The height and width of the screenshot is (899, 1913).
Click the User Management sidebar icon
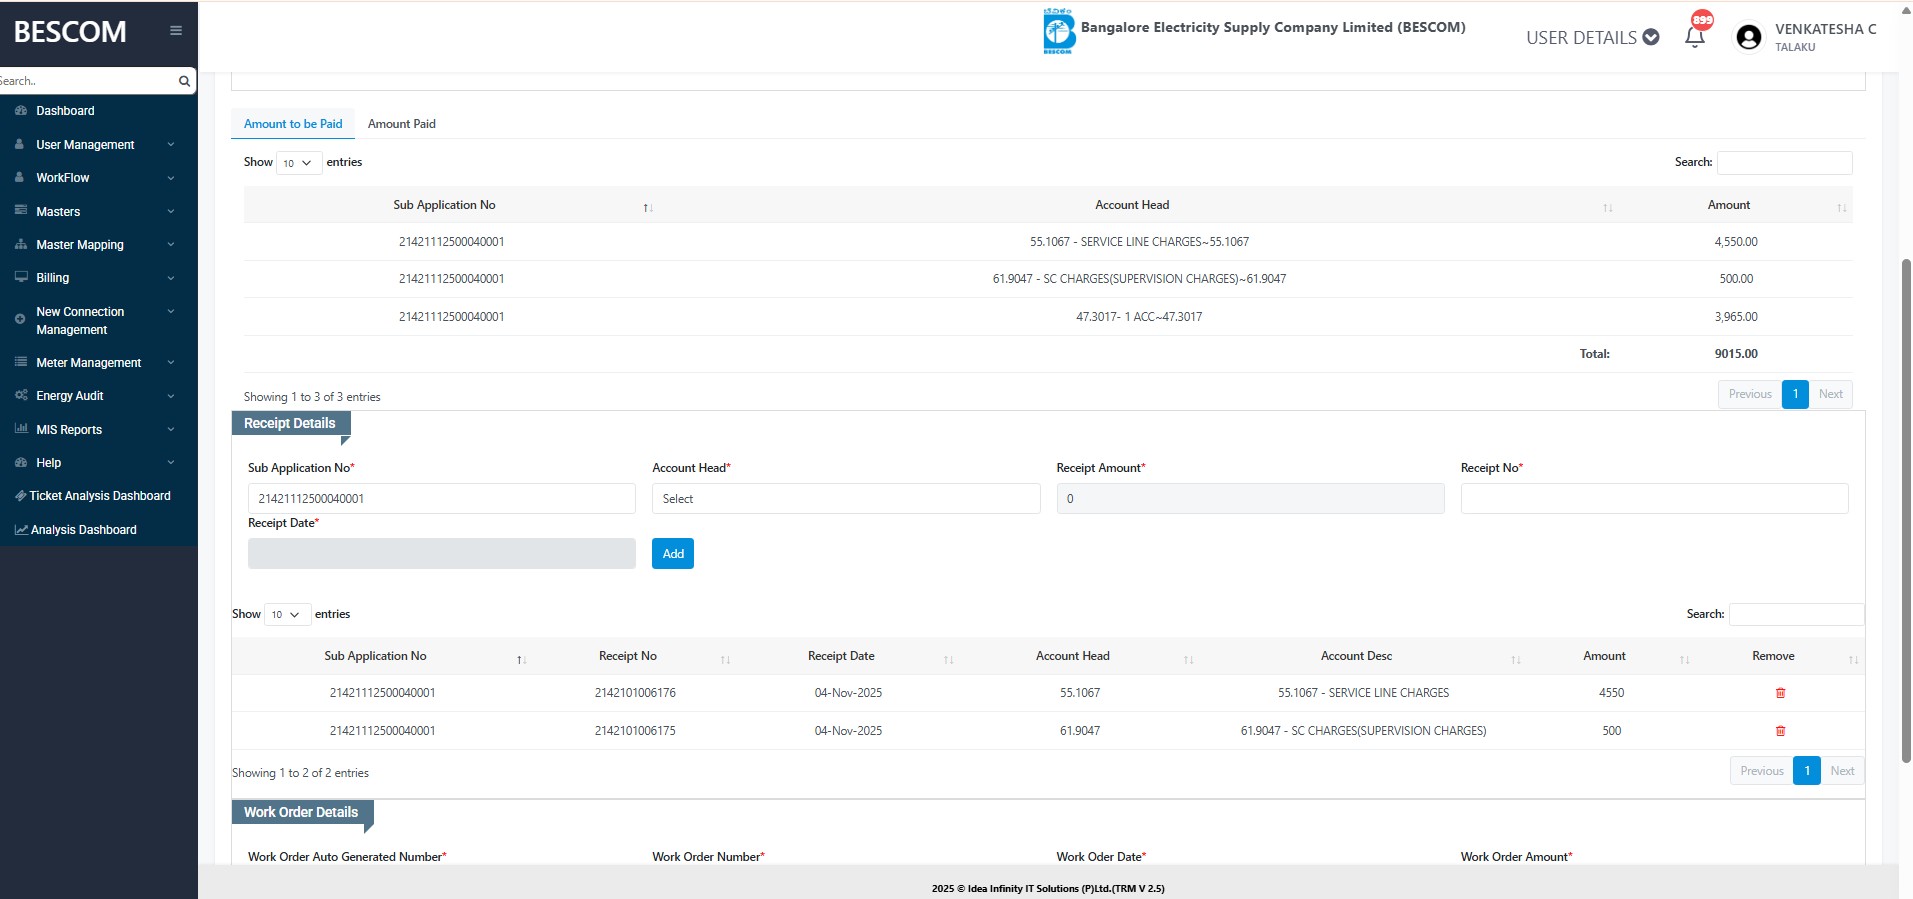click(x=20, y=144)
